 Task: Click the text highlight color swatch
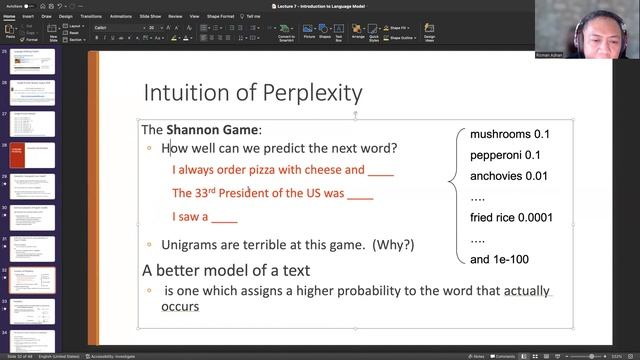pos(174,38)
